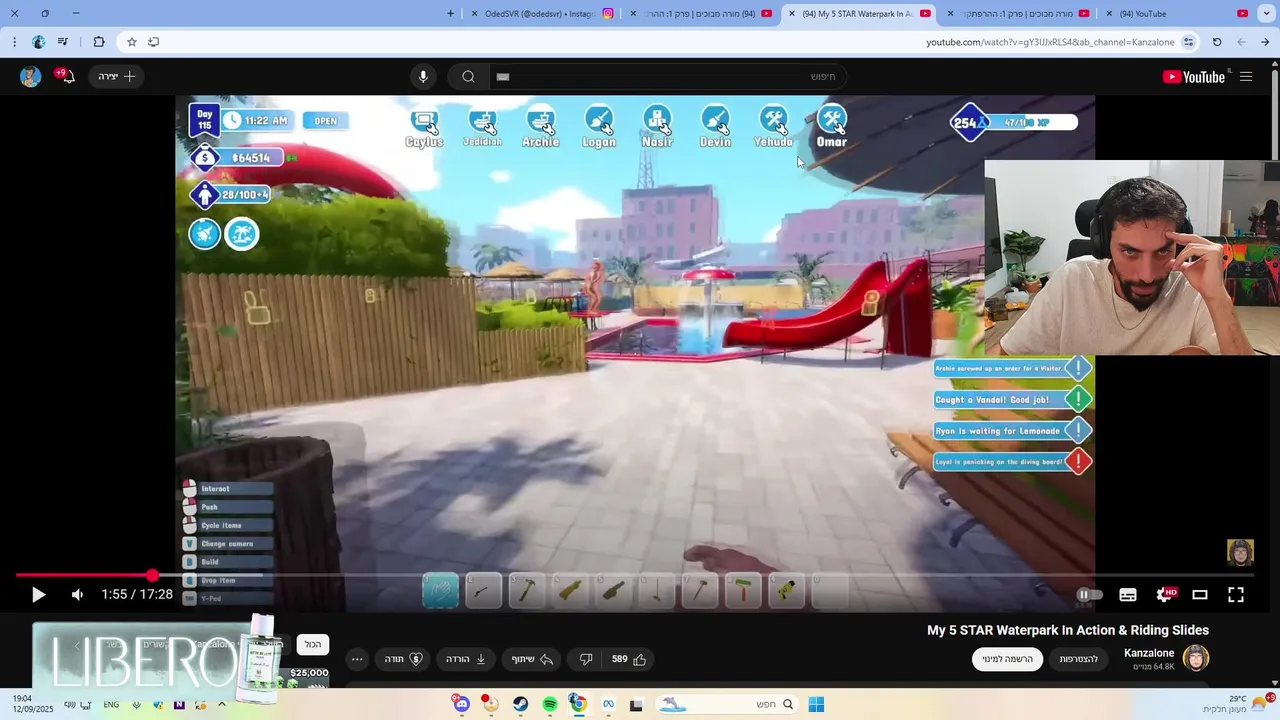1280x720 pixels.
Task: Close the OdedSVR Instagram tab
Action: click(x=474, y=14)
